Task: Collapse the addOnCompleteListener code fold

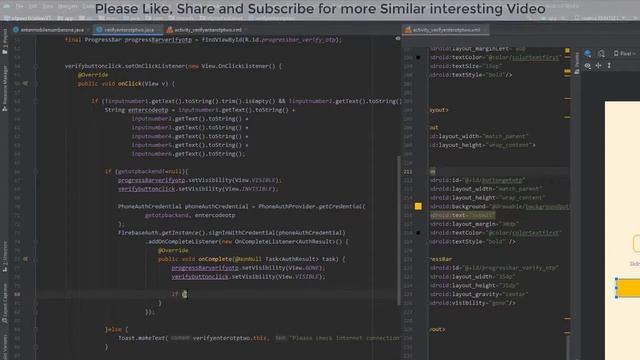Action: [36, 241]
